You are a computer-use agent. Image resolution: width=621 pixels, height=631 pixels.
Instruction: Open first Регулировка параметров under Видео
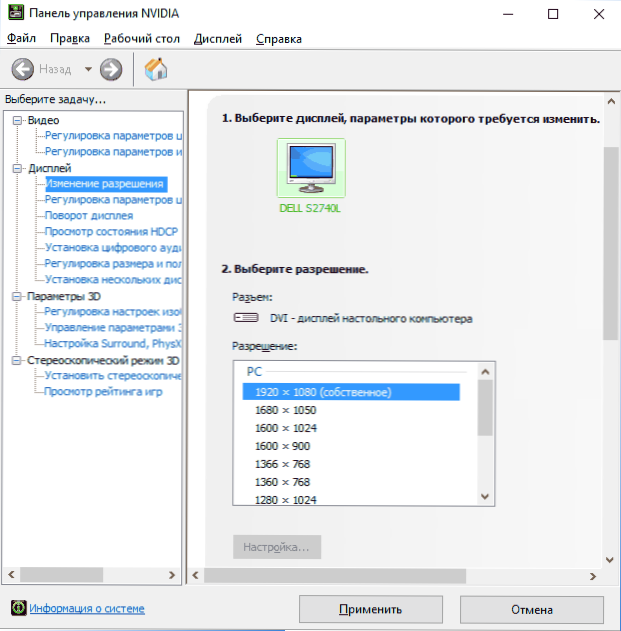[x=113, y=136]
